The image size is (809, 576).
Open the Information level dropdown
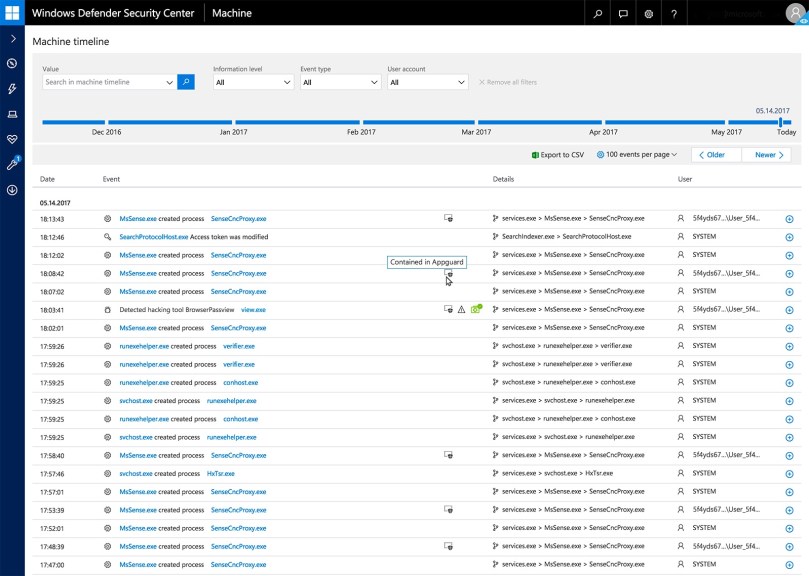click(252, 82)
